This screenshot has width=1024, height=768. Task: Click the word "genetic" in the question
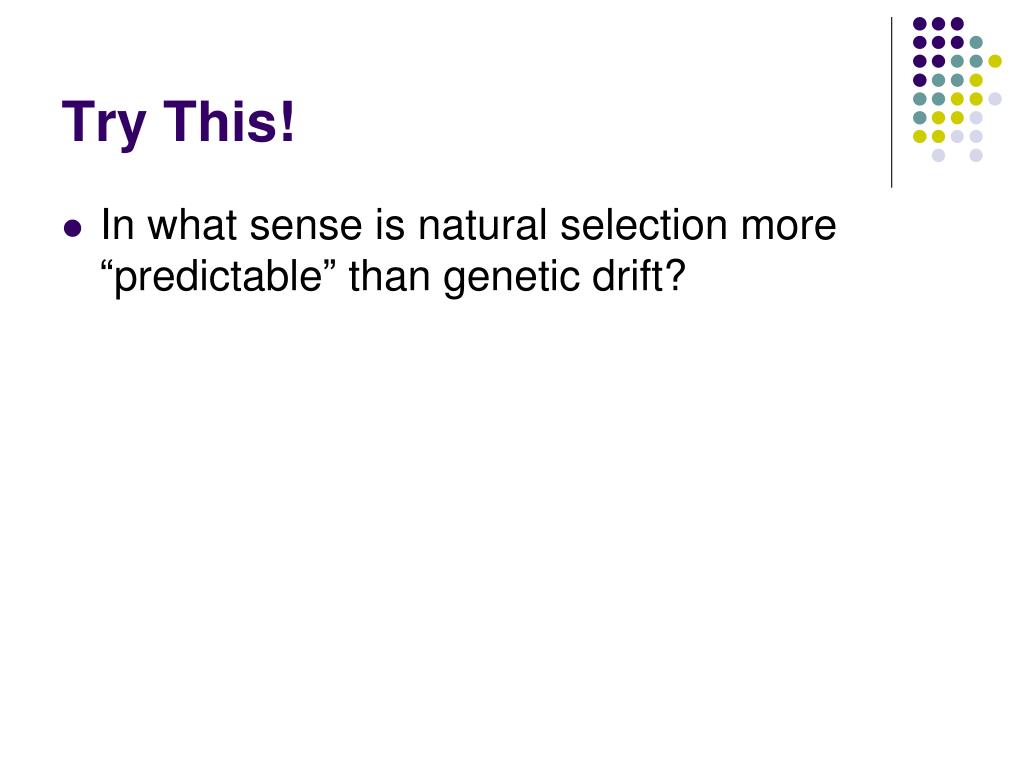[x=511, y=278]
